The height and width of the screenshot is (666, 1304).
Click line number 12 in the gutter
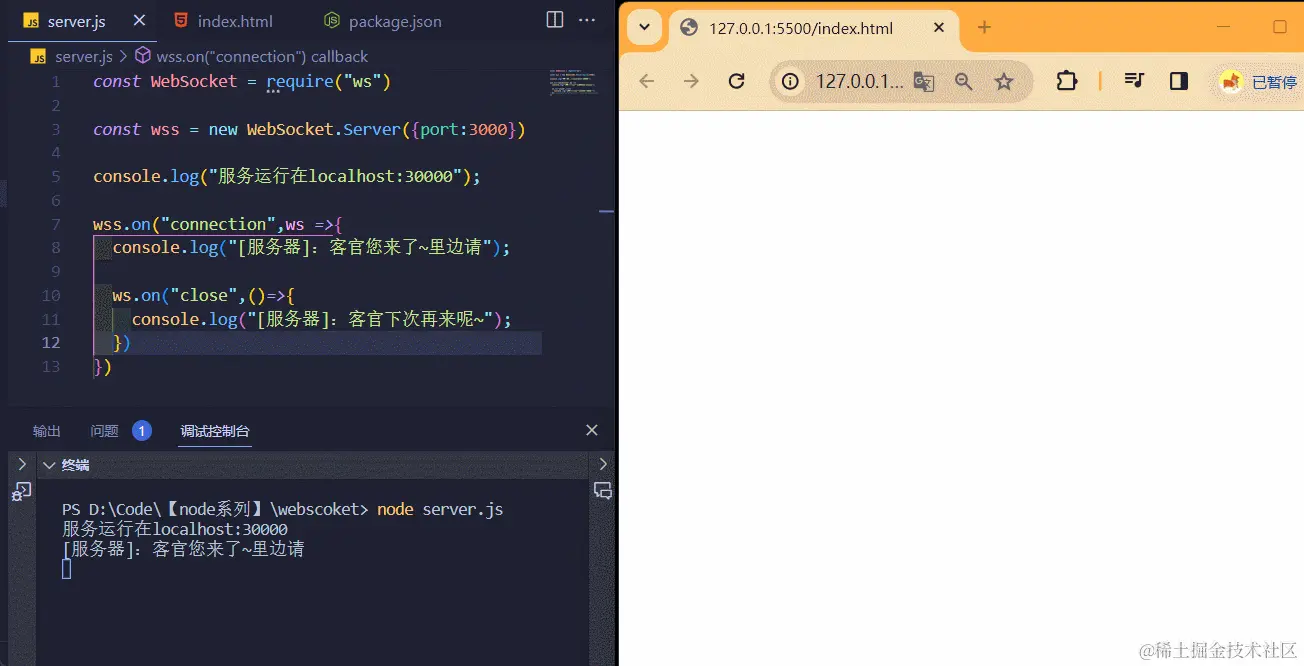[x=50, y=343]
